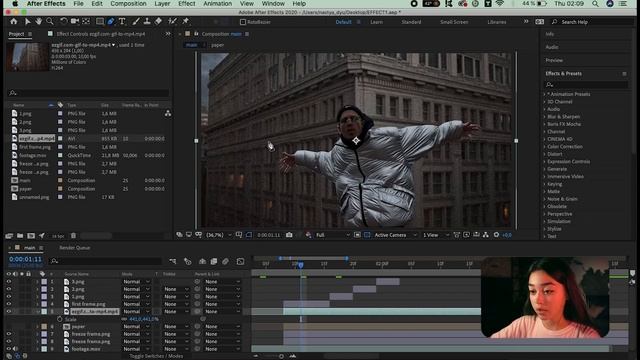The width and height of the screenshot is (640, 360).
Task: Open the Composition menu
Action: [128, 4]
